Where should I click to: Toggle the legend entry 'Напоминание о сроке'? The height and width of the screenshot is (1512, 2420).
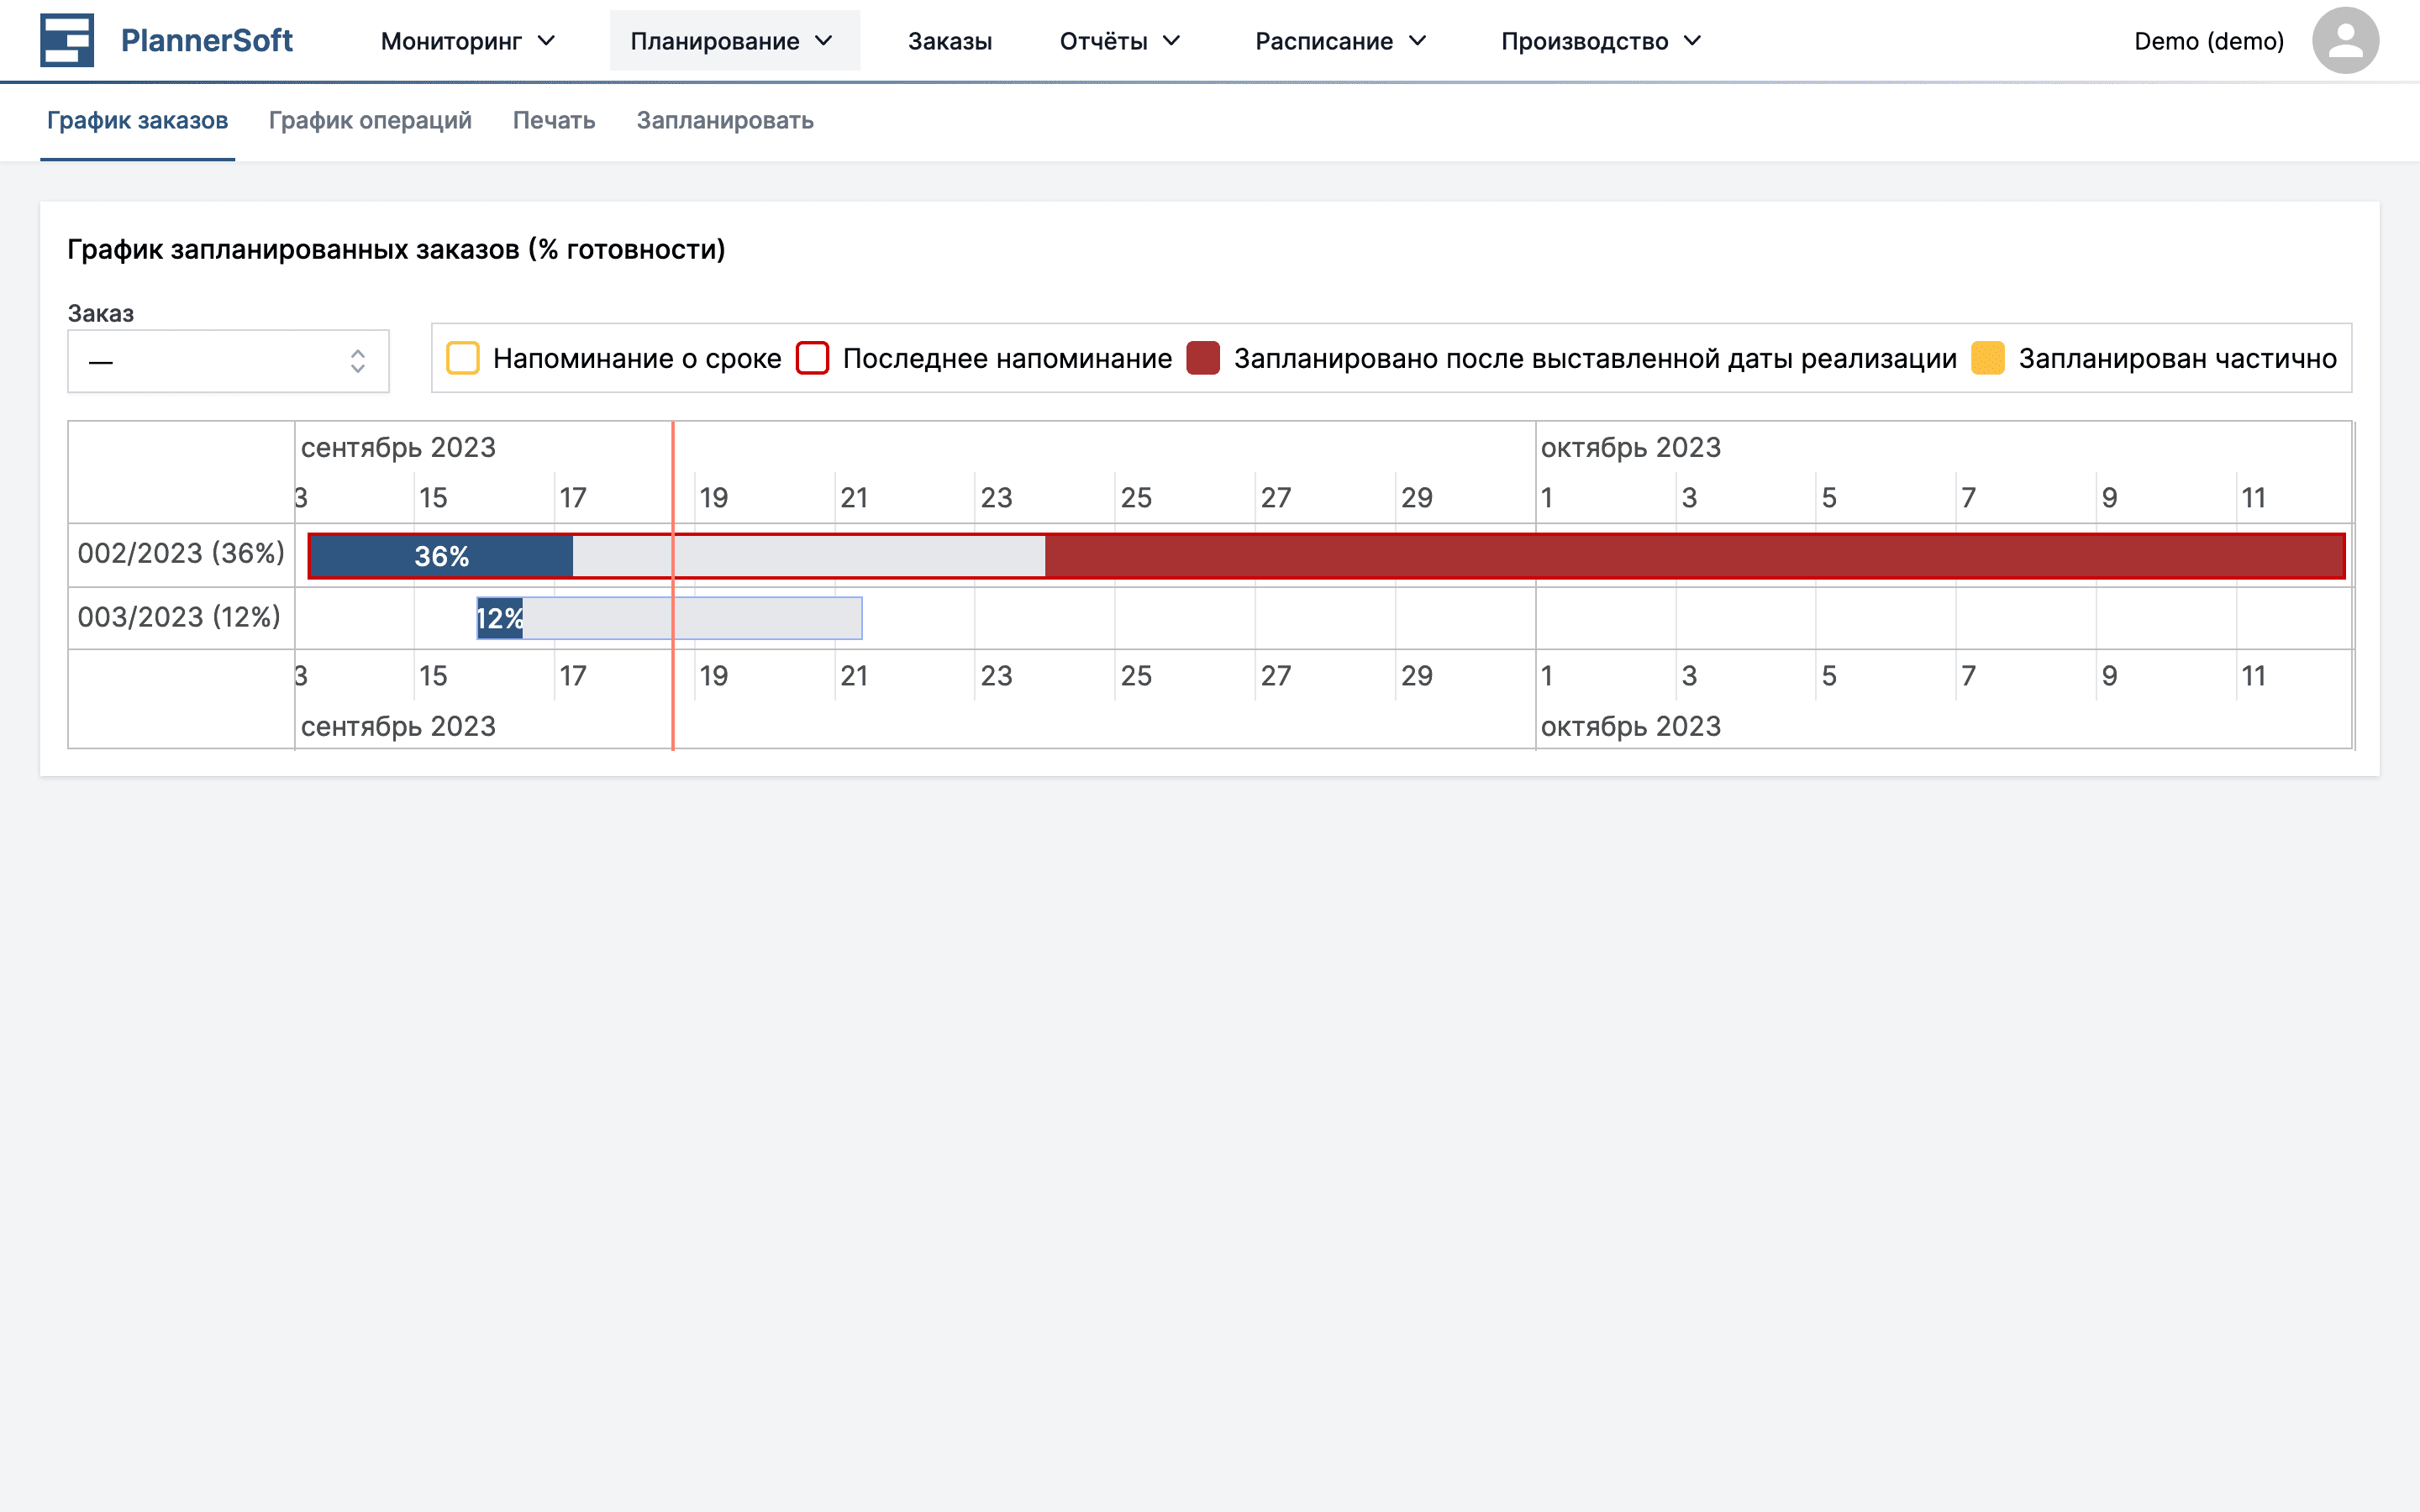[x=638, y=358]
